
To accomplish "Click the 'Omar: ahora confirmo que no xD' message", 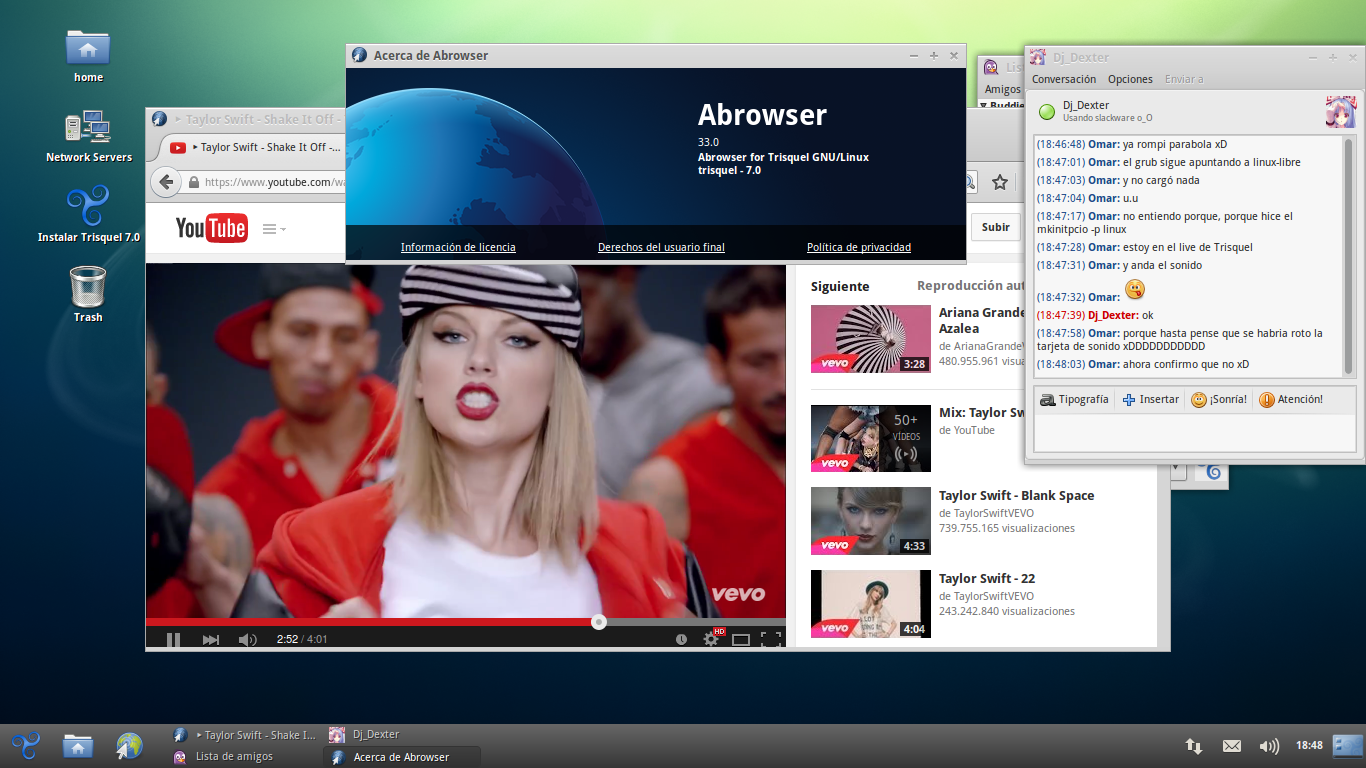I will (x=1142, y=364).
